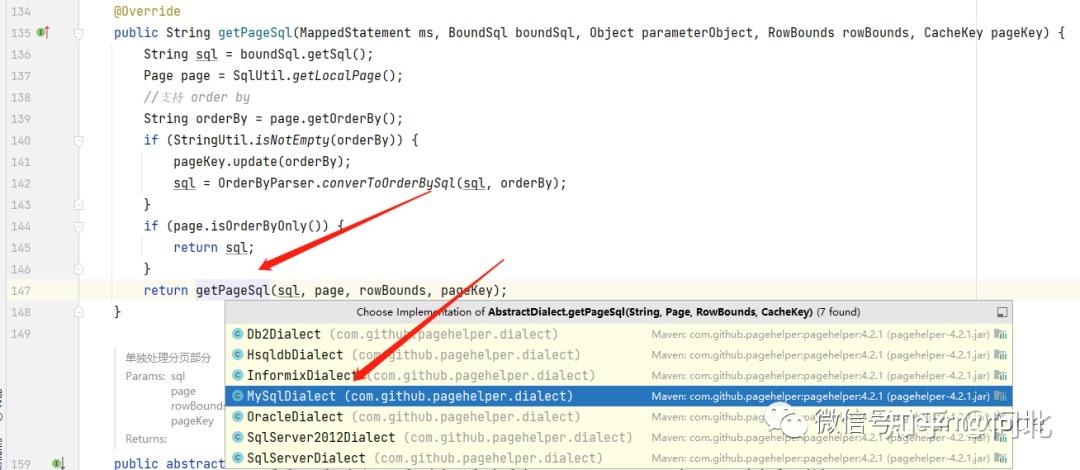1080x470 pixels.
Task: Click the getPageSql call on line 147
Action: click(233, 290)
